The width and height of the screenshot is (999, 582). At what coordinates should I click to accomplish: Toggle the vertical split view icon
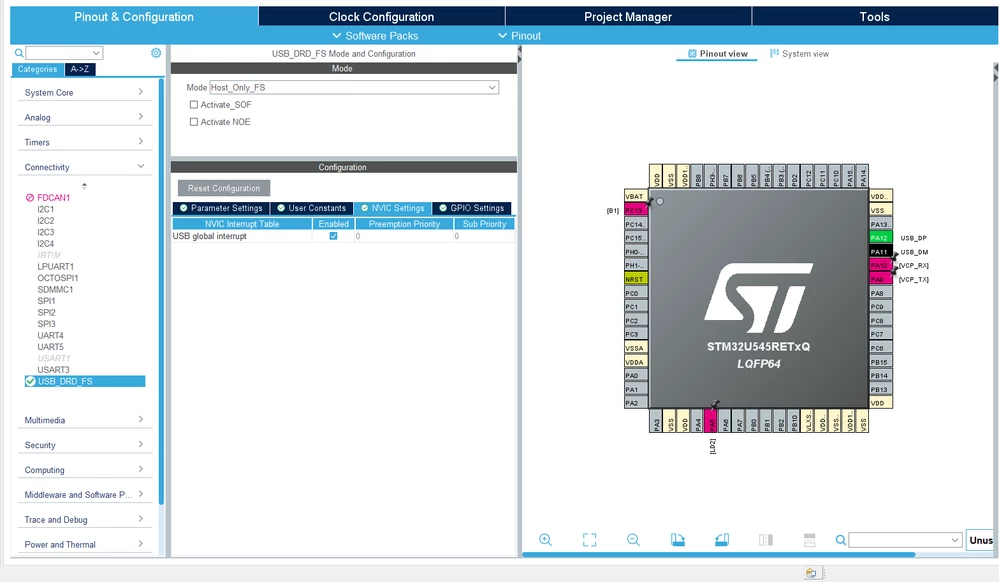tap(765, 540)
